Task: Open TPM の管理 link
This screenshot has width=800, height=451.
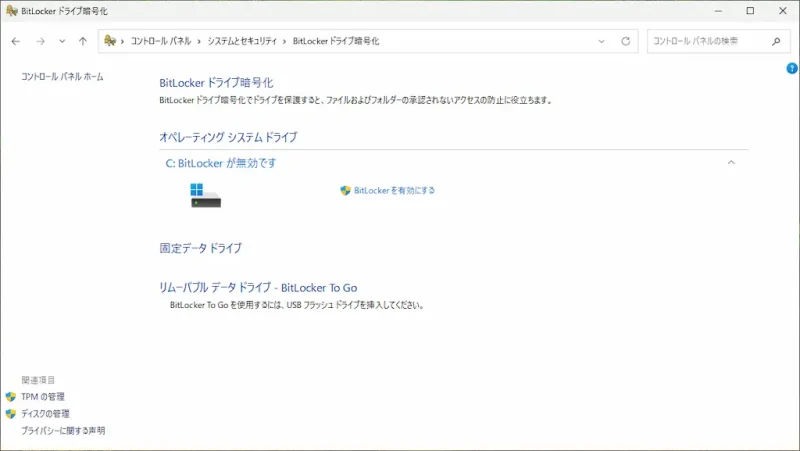Action: (43, 397)
